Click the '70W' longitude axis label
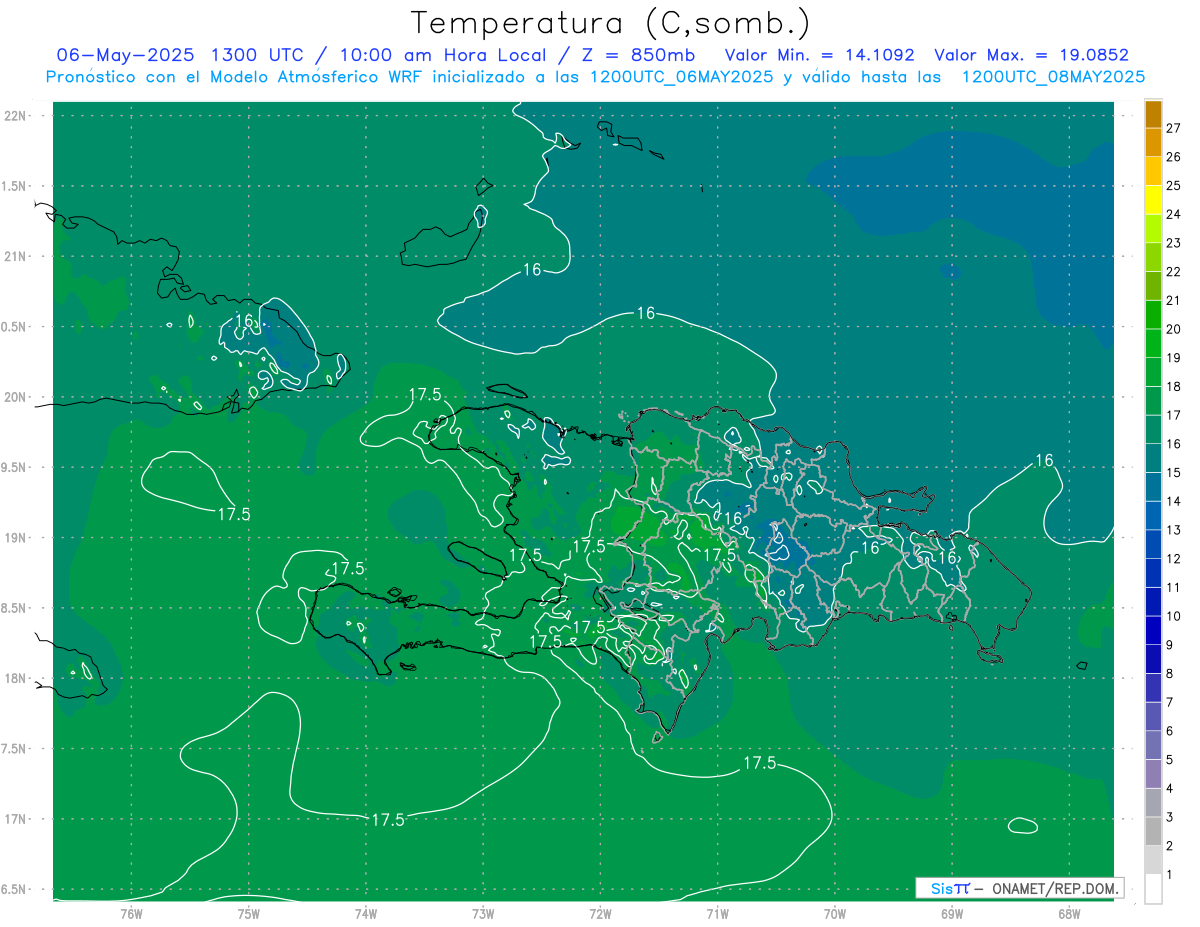Image resolution: width=1200 pixels, height=927 pixels. pos(835,914)
